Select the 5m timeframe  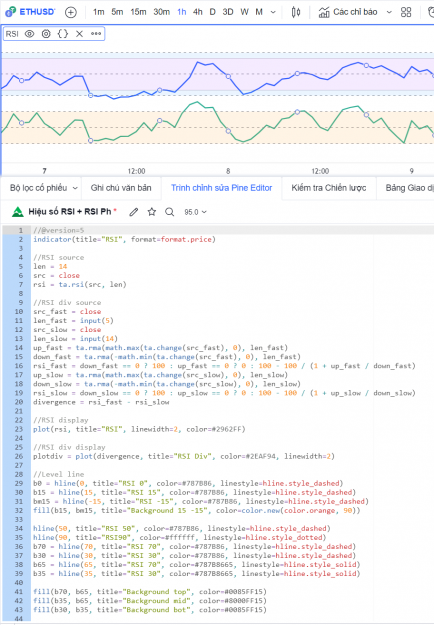(x=117, y=12)
